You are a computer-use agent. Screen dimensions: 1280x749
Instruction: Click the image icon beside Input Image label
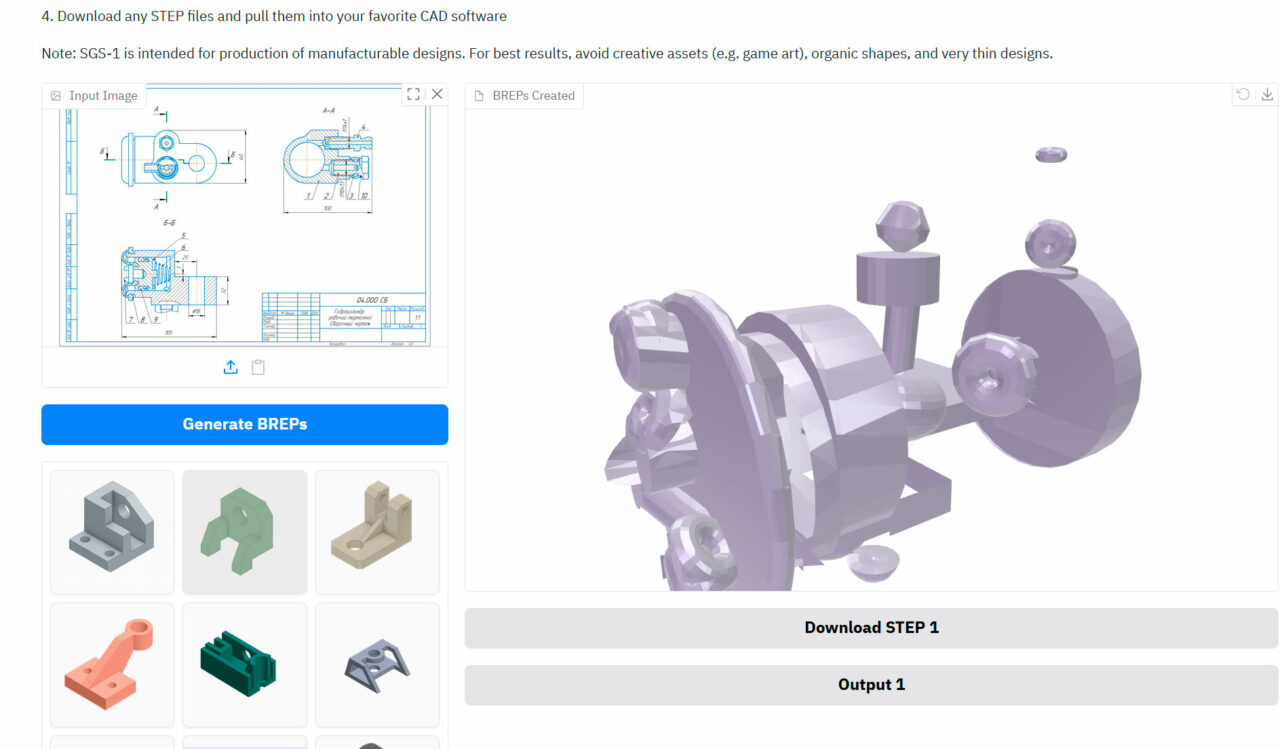click(56, 96)
